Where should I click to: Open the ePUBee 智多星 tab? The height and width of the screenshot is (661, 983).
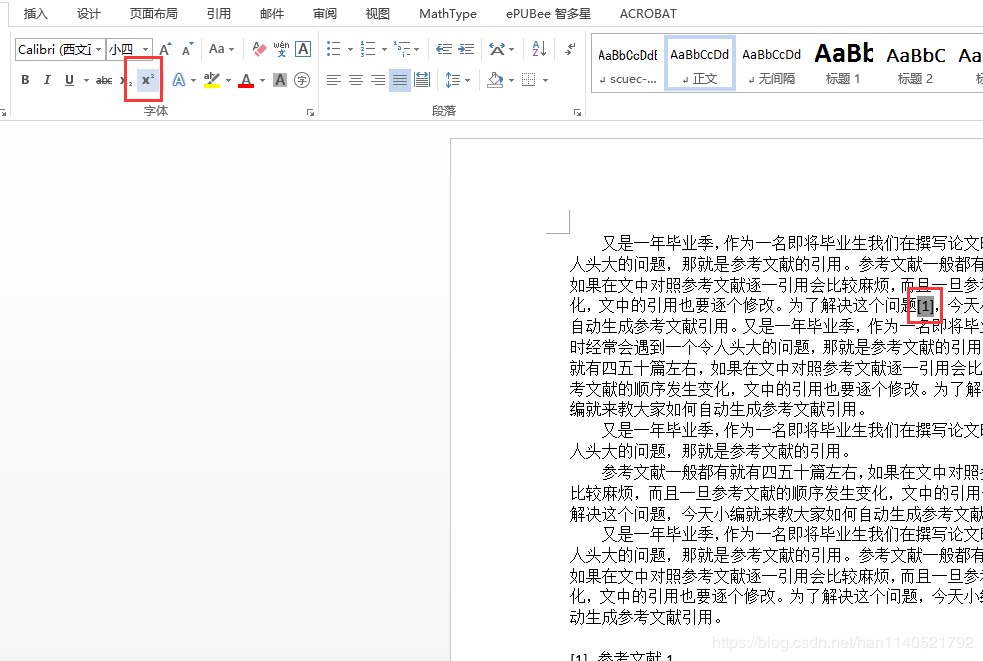(x=549, y=13)
